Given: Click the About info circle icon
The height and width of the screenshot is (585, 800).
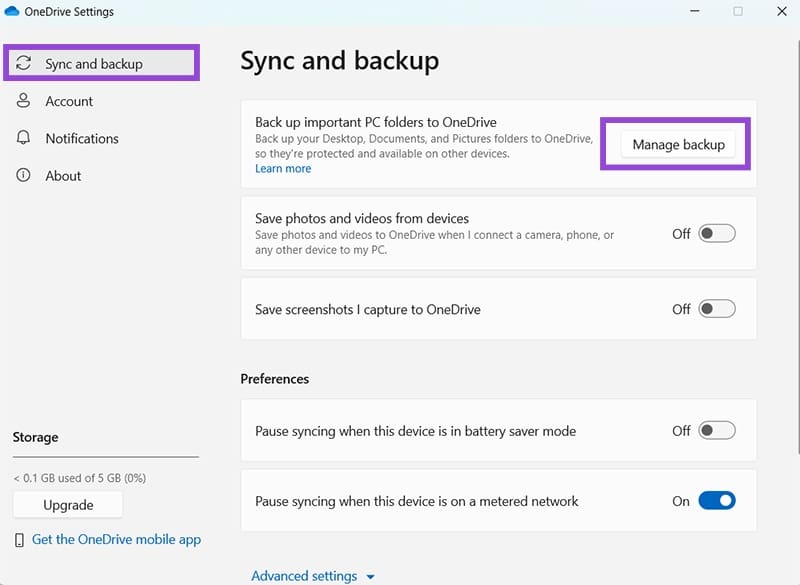Looking at the screenshot, I should 24,175.
